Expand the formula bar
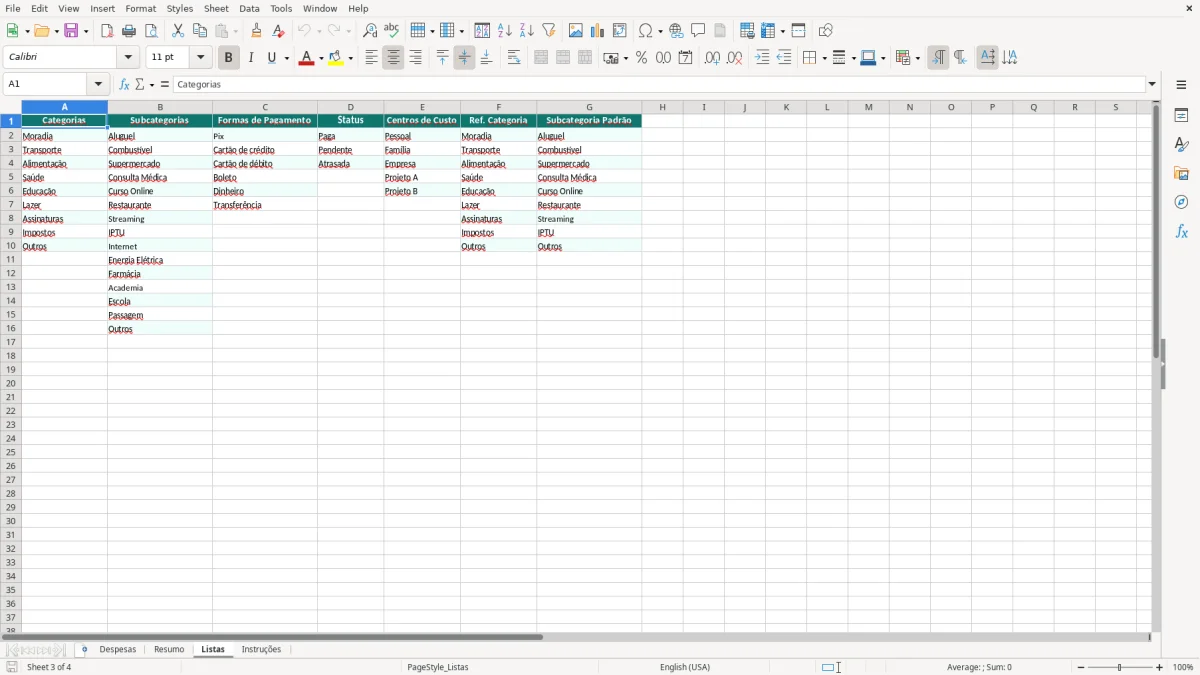Image resolution: width=1200 pixels, height=675 pixels. [x=1152, y=85]
